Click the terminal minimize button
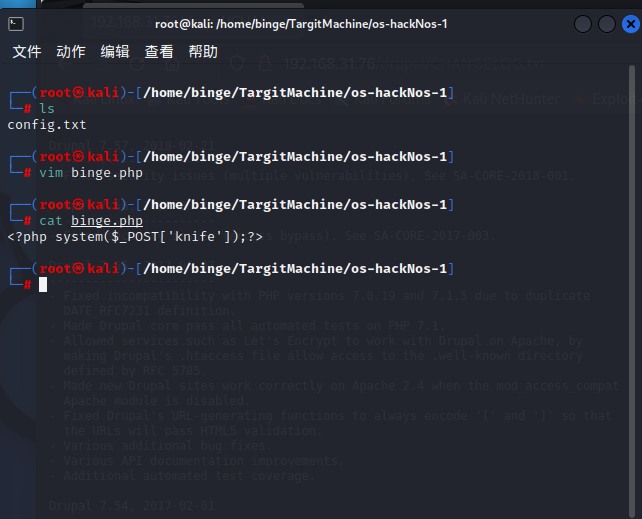The image size is (642, 519). click(583, 24)
